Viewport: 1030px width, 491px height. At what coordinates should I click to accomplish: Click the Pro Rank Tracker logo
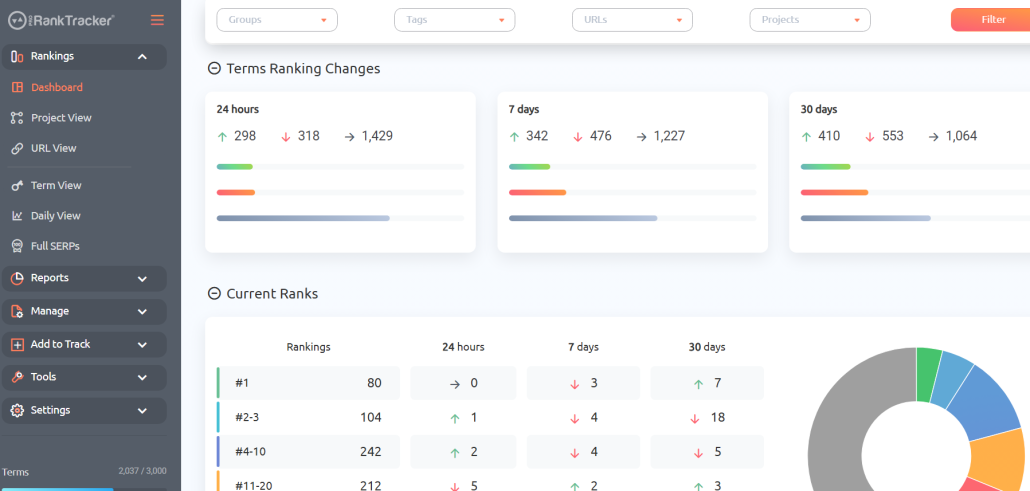pyautogui.click(x=62, y=20)
